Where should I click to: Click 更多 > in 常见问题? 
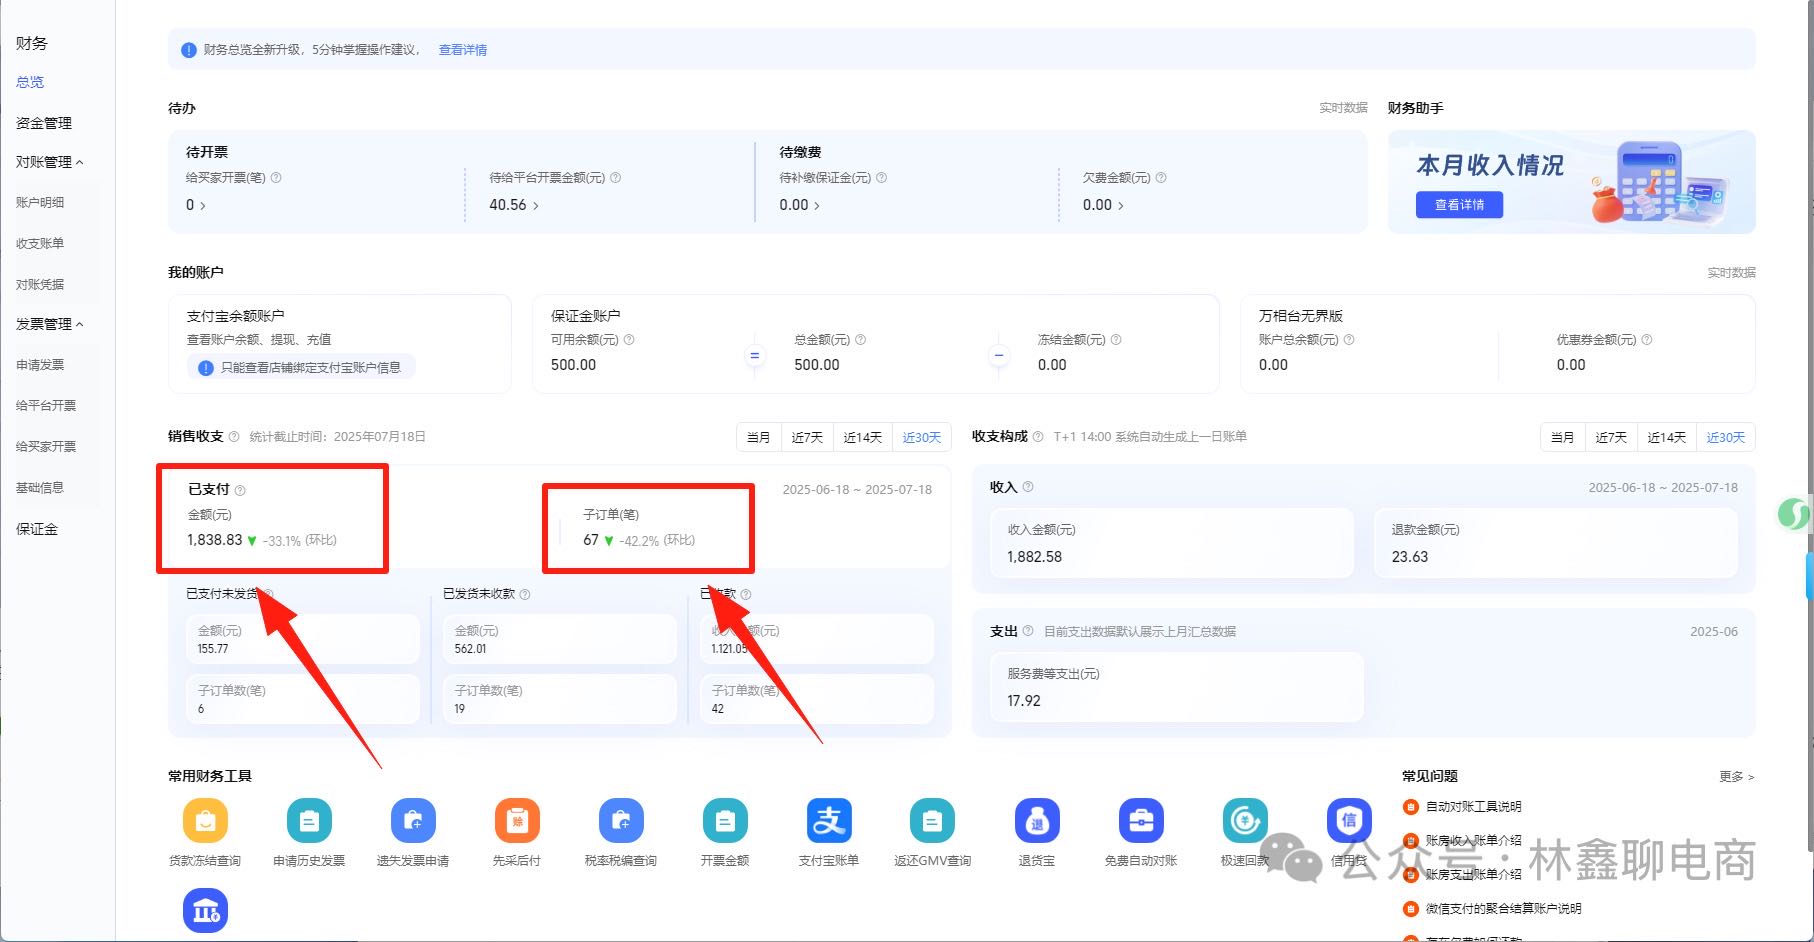1736,776
